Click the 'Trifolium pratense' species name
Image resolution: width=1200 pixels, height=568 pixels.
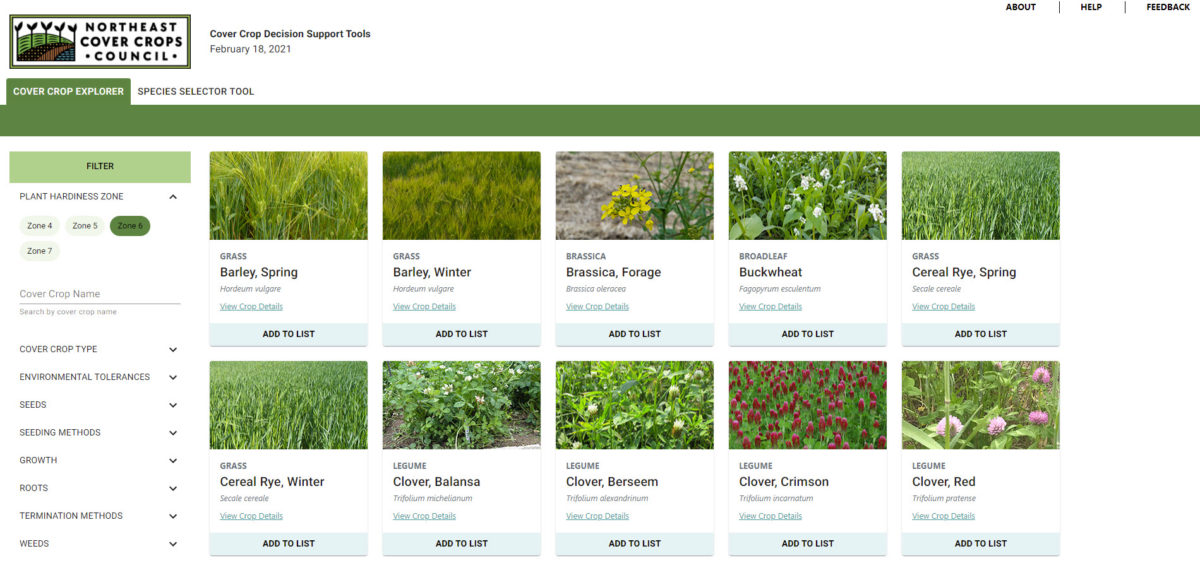point(944,498)
